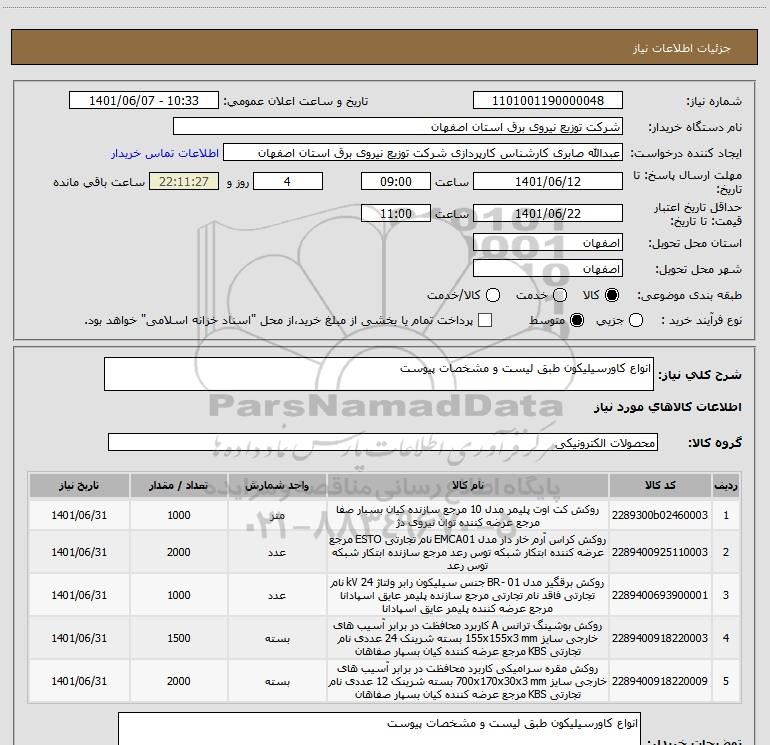Viewport: 770px width, 745px height.
Task: Click product code 2289400918220009
Action: [x=660, y=681]
